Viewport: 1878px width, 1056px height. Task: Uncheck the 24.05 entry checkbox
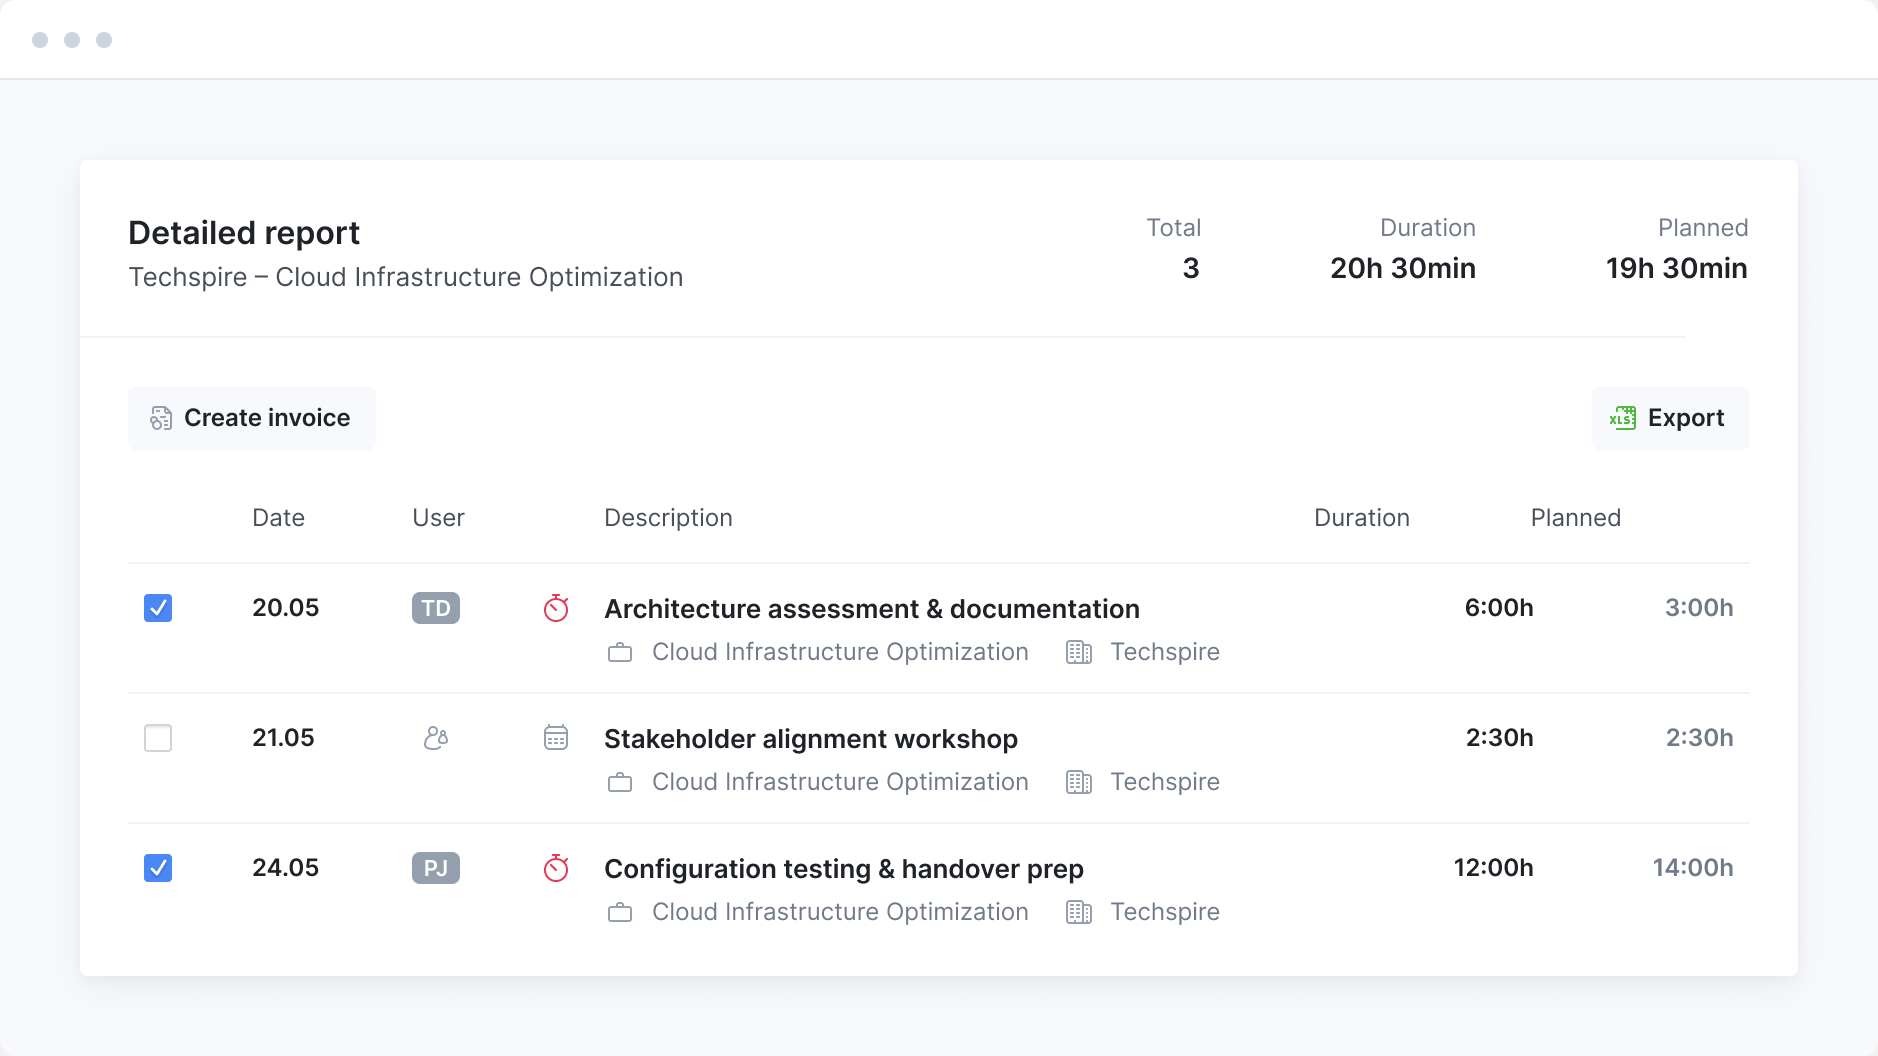point(158,868)
